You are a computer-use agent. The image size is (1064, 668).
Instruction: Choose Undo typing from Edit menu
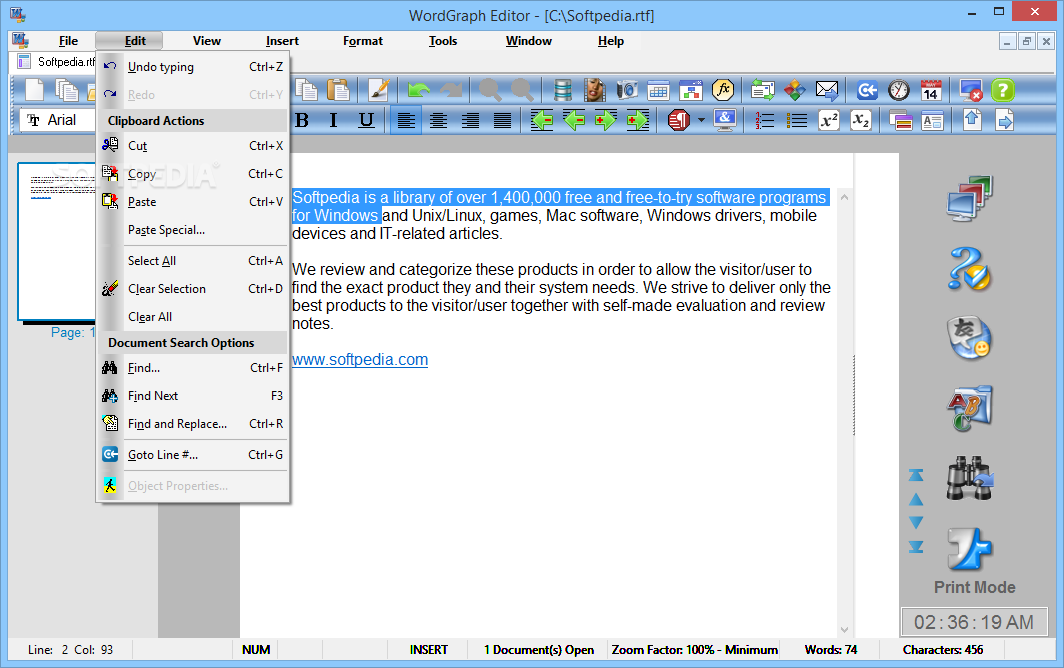pos(193,67)
